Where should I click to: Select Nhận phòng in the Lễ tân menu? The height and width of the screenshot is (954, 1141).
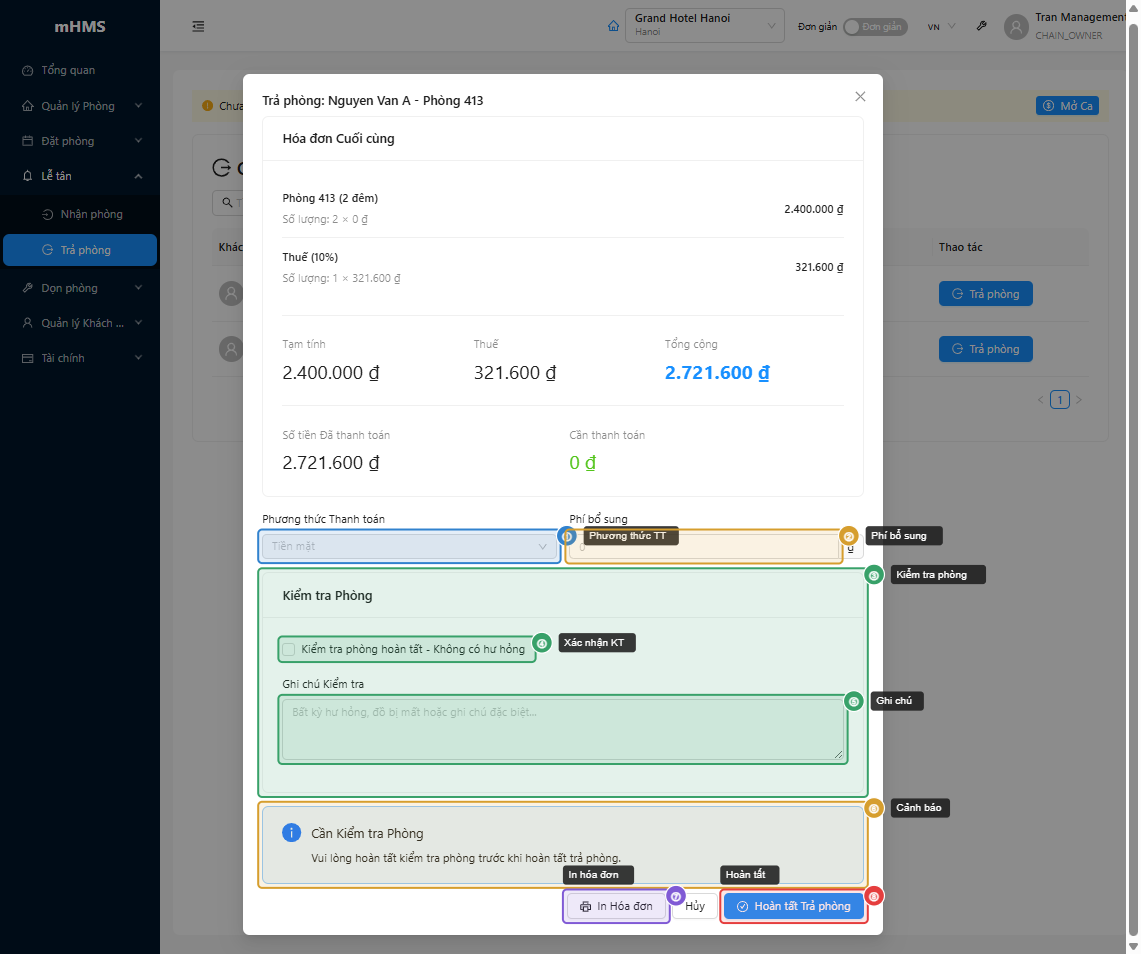pos(80,213)
